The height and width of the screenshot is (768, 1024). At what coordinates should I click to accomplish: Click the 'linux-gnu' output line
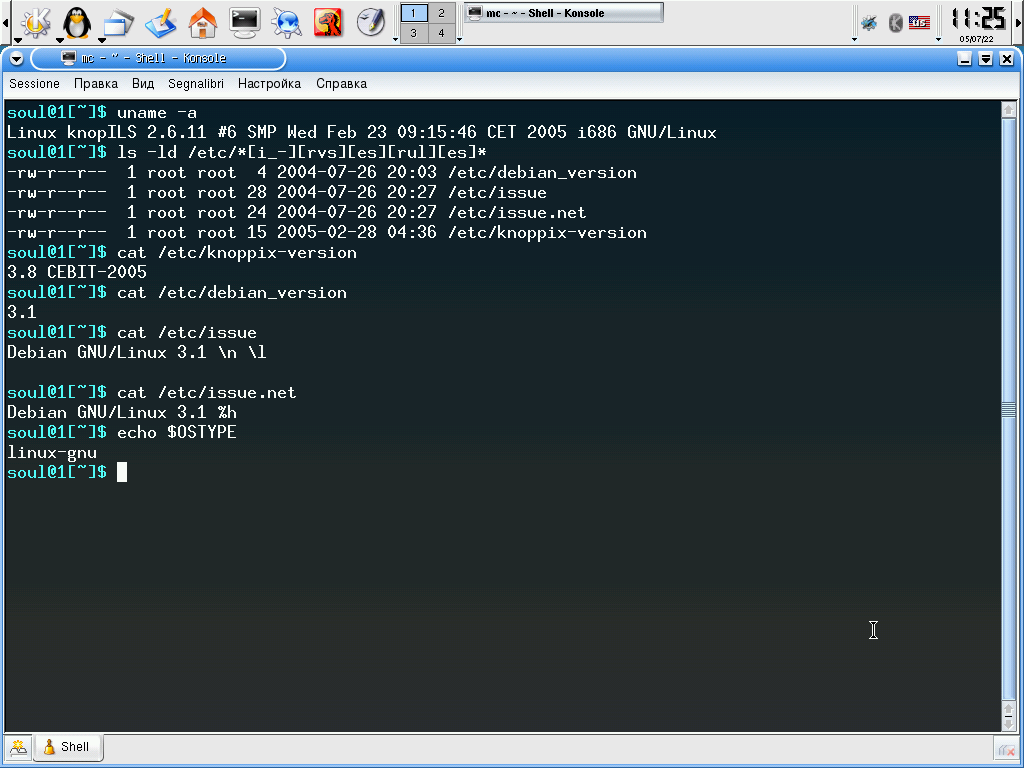(x=52, y=453)
